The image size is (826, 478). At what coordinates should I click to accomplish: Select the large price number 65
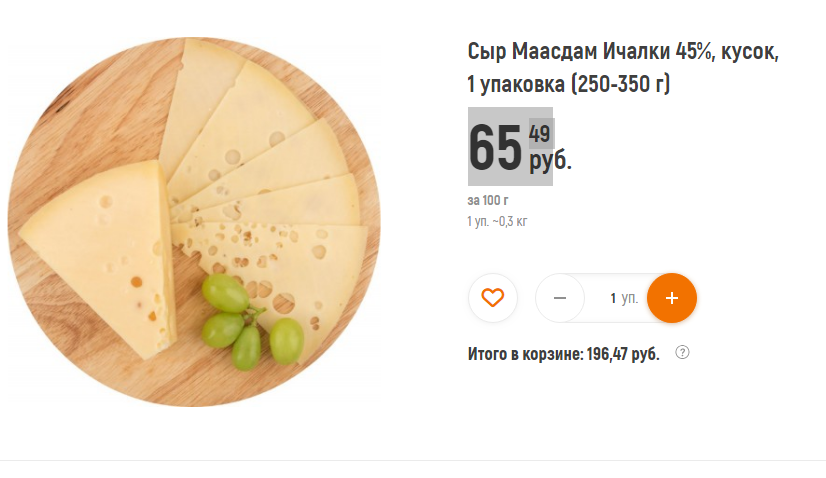(x=495, y=148)
